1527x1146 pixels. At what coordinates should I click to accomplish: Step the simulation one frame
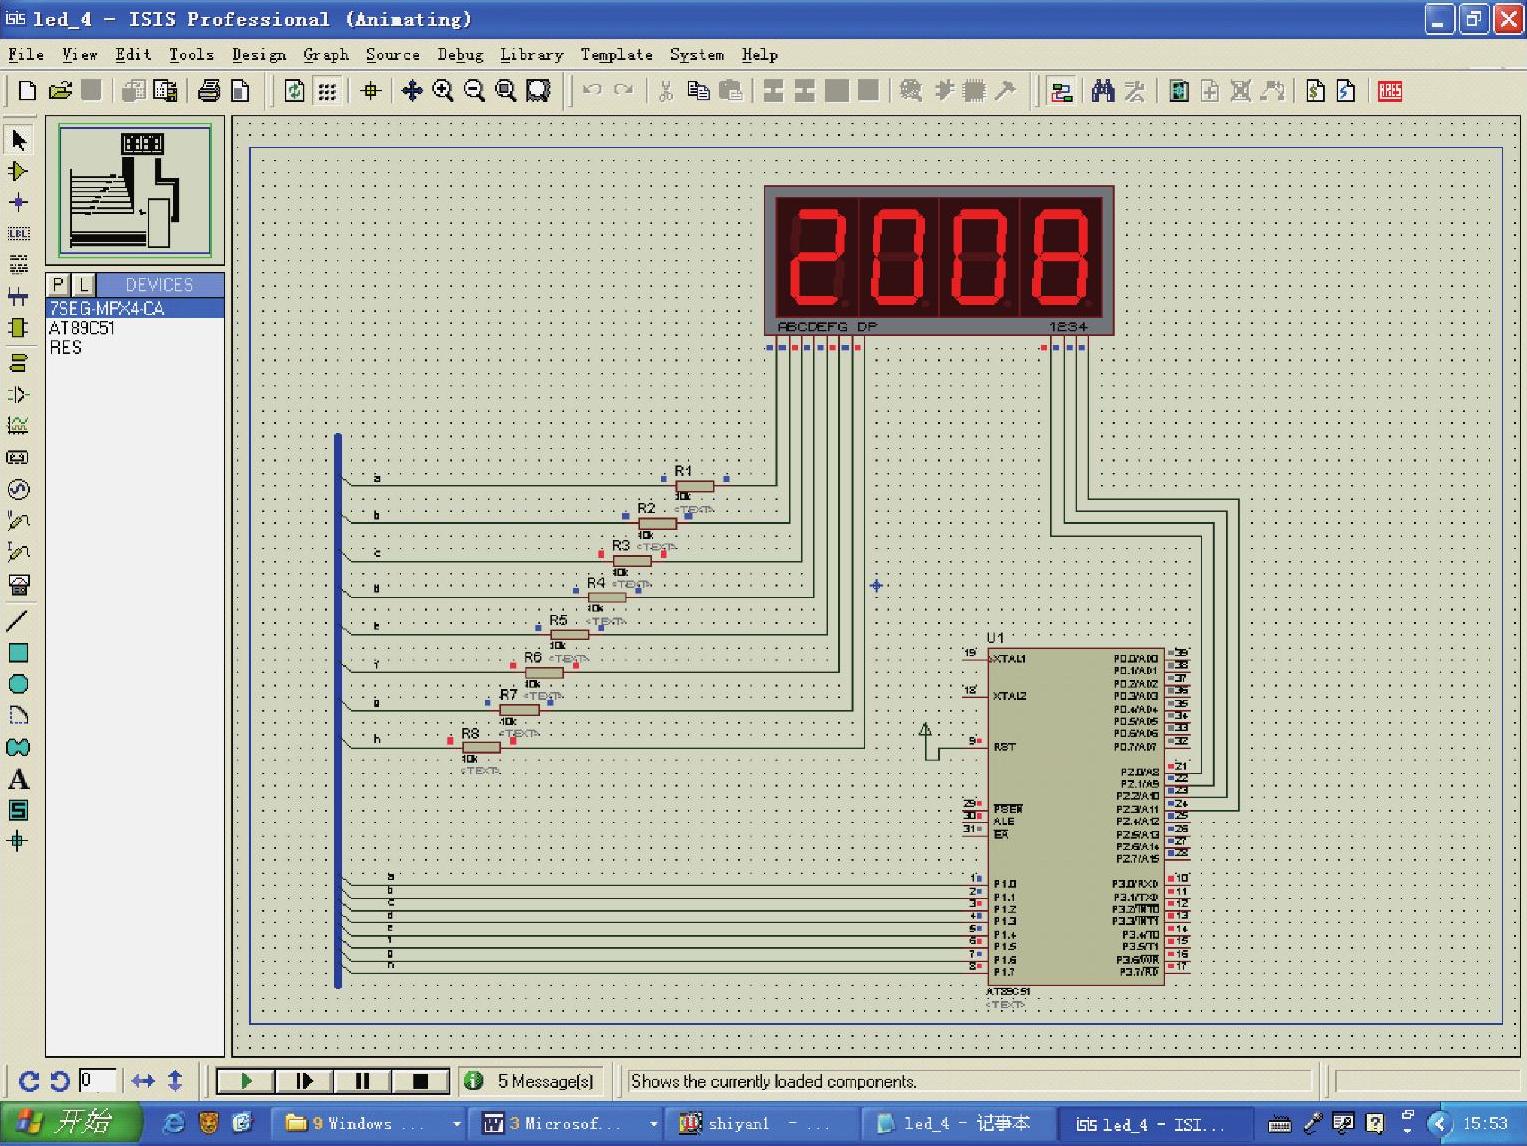tap(304, 1081)
